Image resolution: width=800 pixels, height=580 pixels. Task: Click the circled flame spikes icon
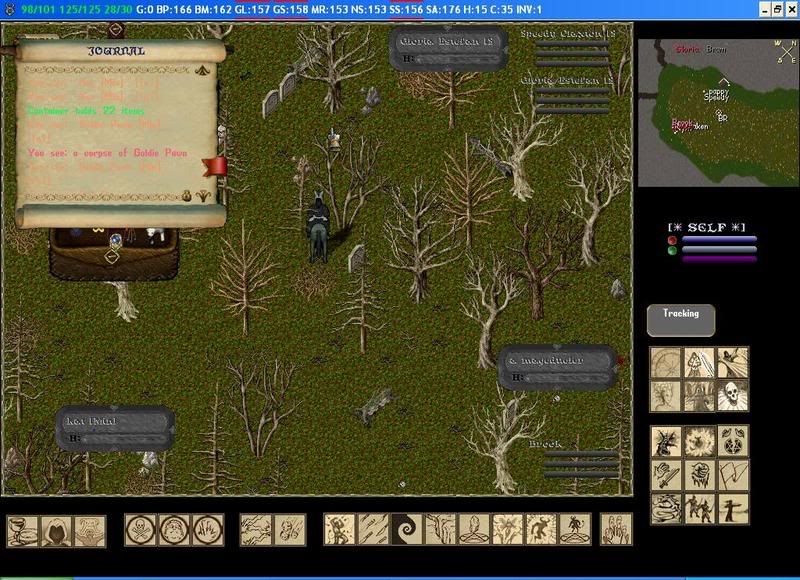click(208, 530)
